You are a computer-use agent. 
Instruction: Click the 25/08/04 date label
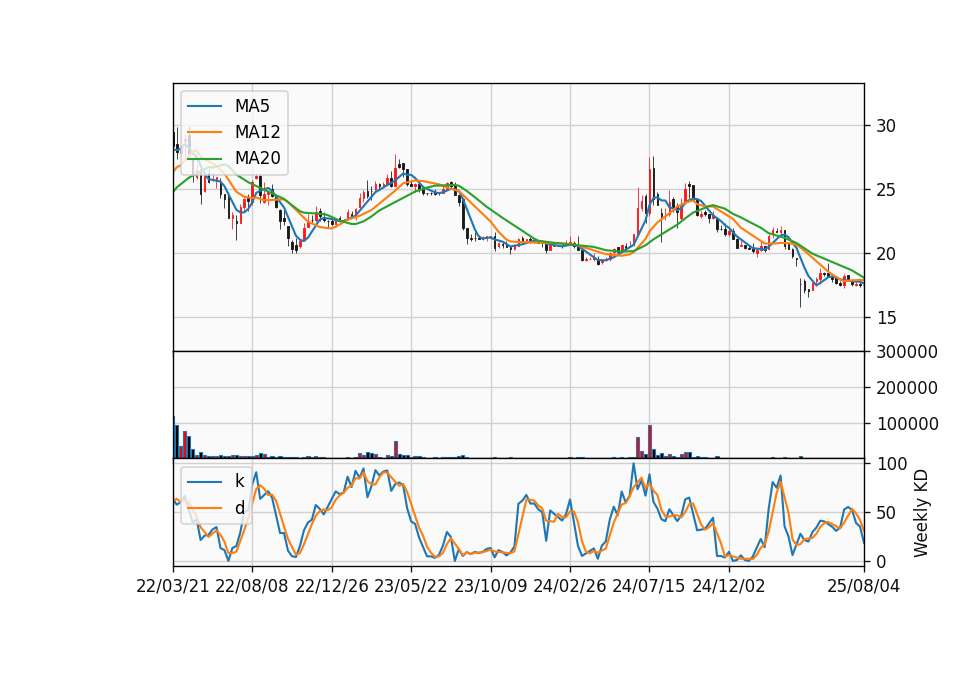point(863,586)
